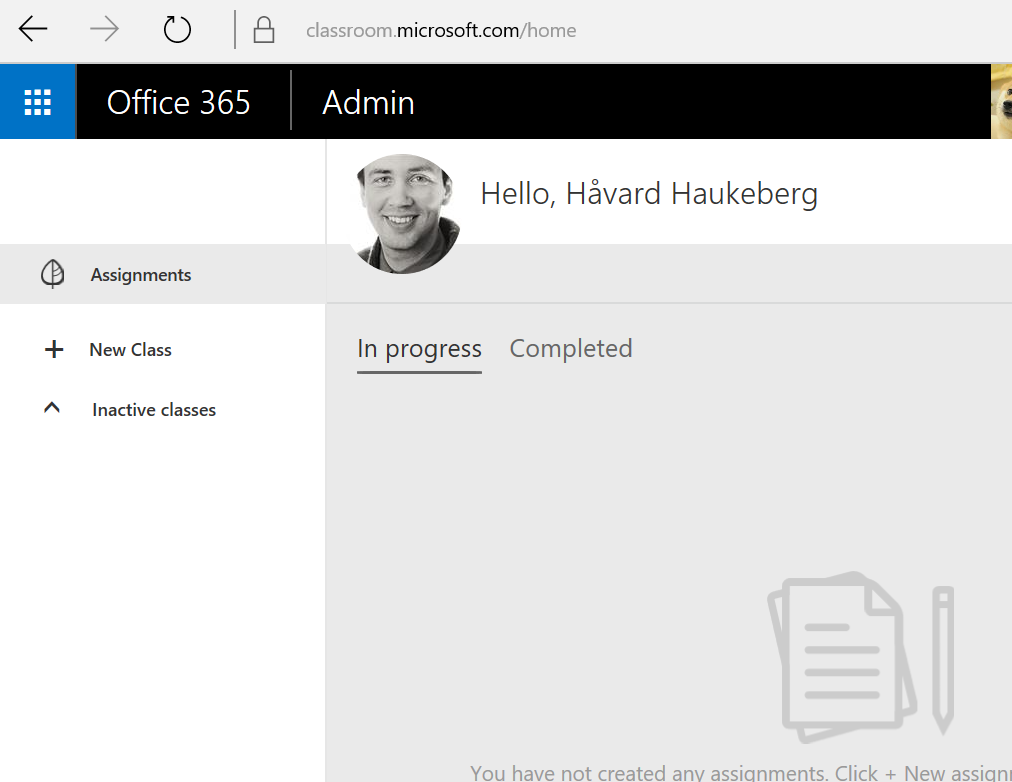Click the padlock site security icon

[264, 30]
